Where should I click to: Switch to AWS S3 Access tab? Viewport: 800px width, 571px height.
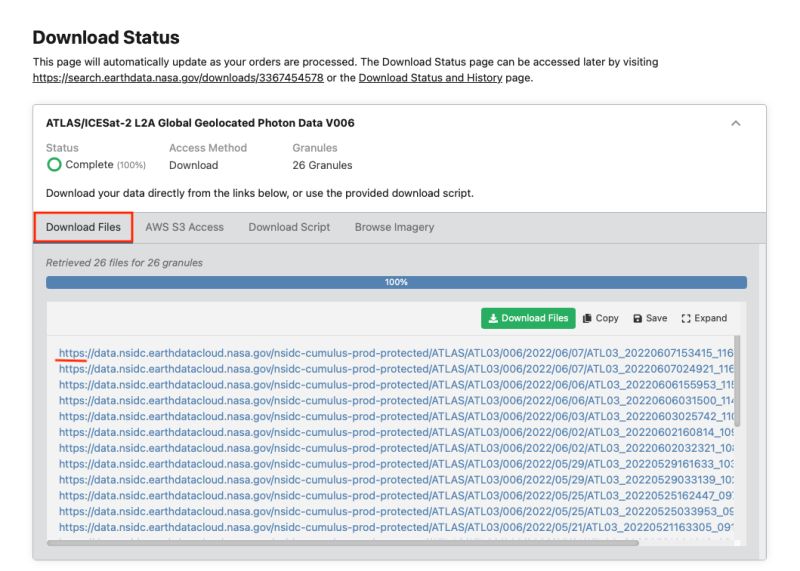coord(184,227)
